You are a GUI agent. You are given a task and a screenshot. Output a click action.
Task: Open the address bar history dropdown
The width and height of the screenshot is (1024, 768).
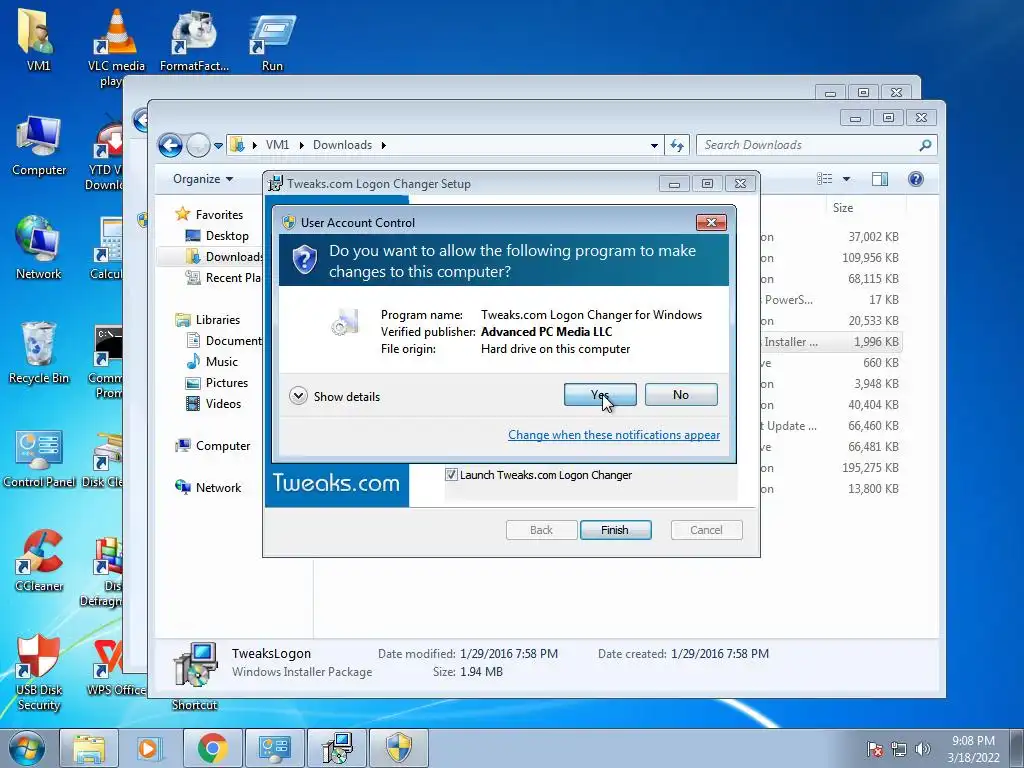[654, 145]
